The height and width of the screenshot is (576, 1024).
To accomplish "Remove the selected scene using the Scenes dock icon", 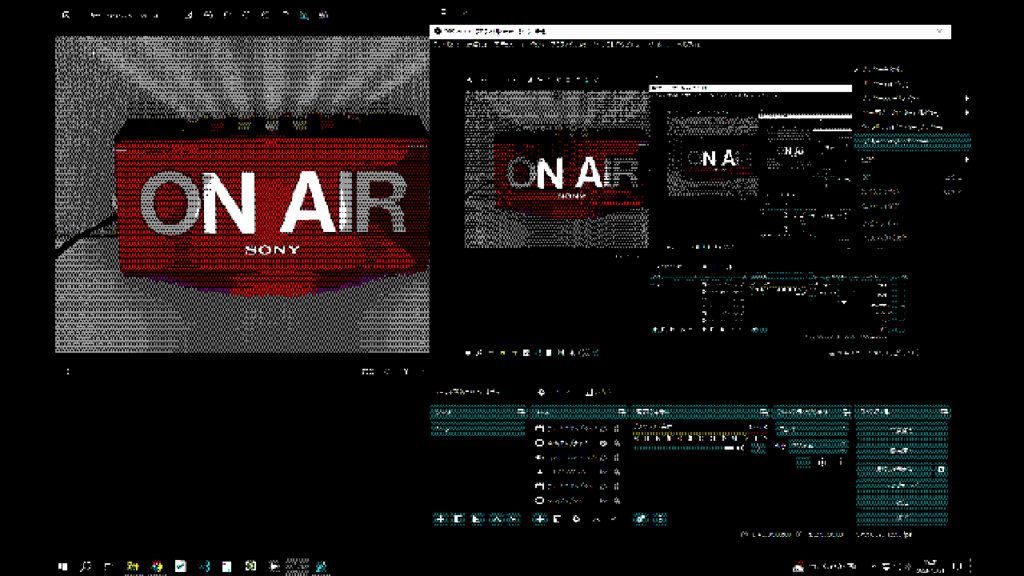I will coord(458,519).
